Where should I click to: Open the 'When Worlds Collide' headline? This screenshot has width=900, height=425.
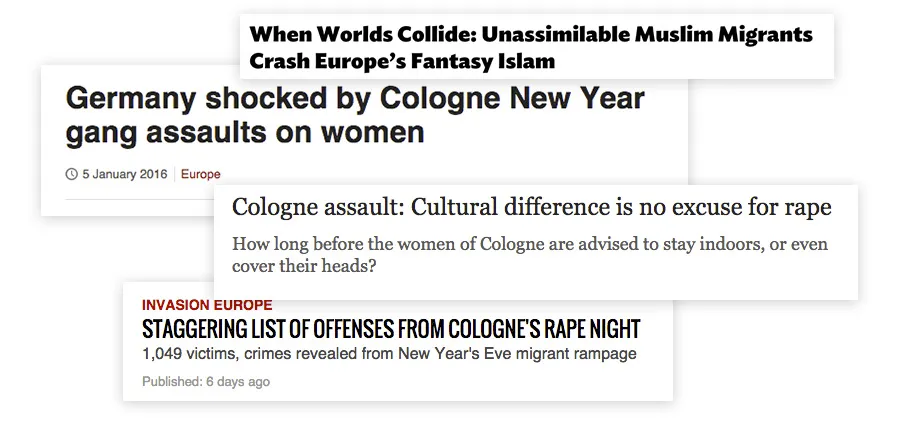[531, 47]
